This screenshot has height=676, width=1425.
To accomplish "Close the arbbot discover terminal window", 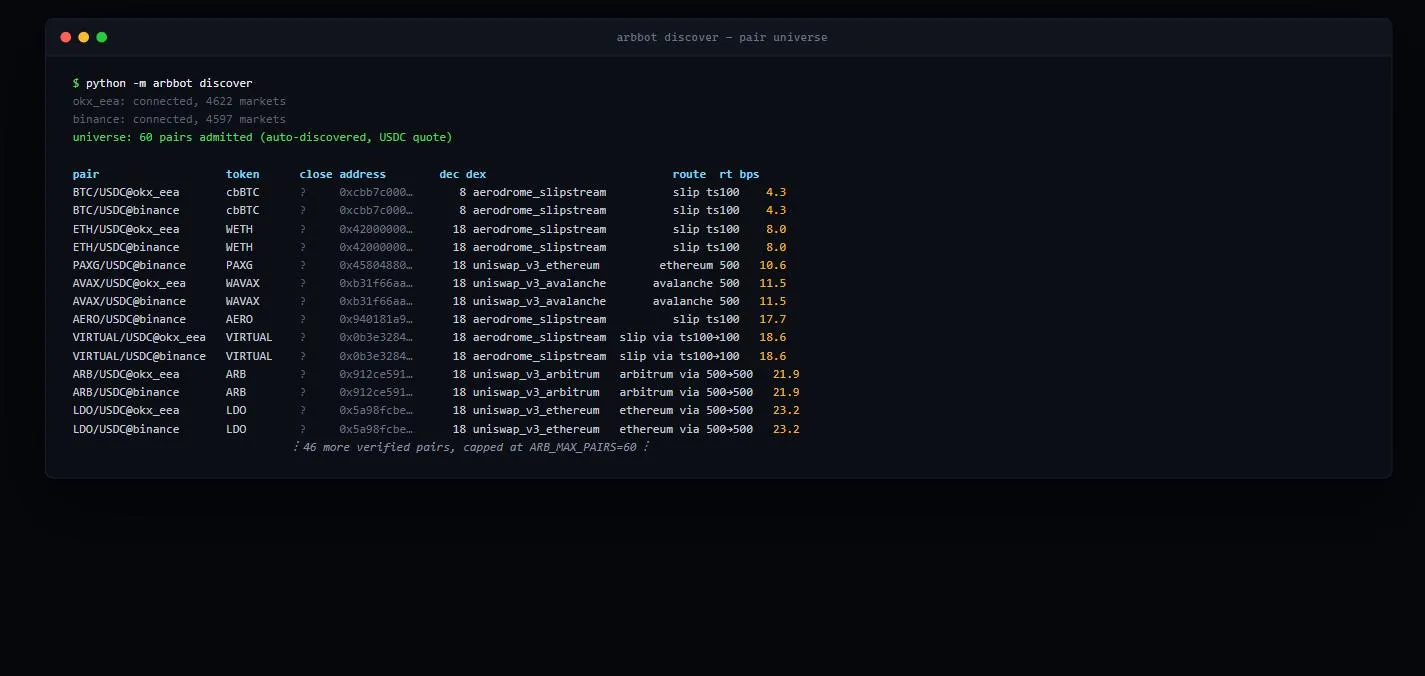I will (66, 37).
